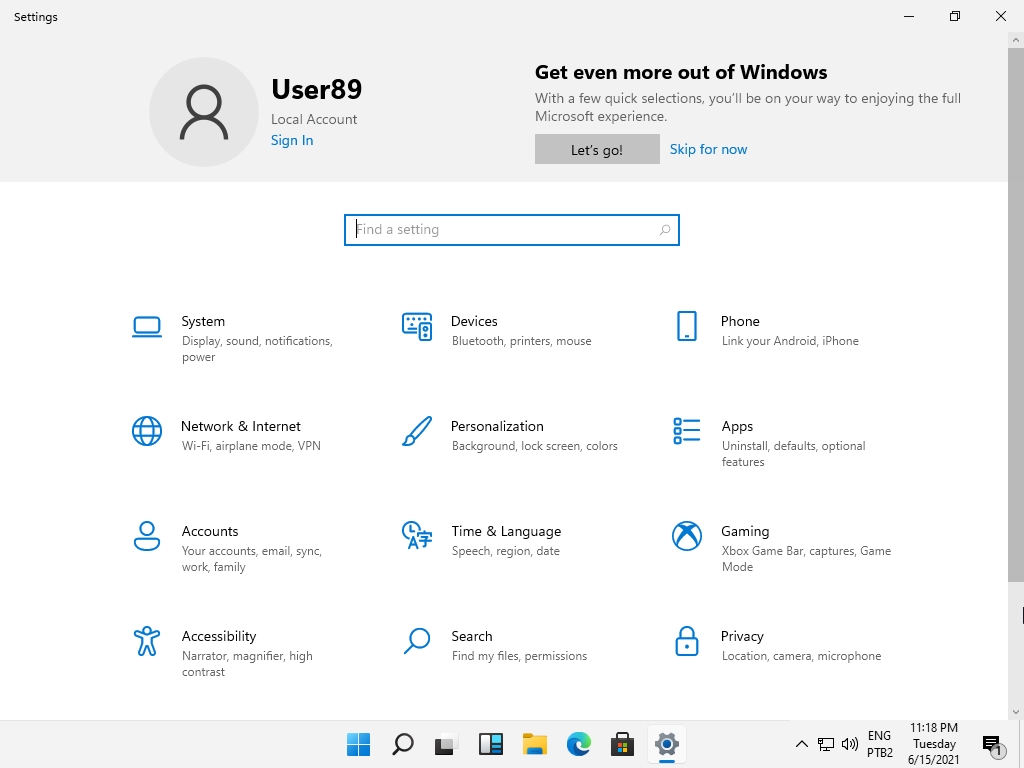
Task: Open the System settings laptop icon
Action: [x=147, y=327]
